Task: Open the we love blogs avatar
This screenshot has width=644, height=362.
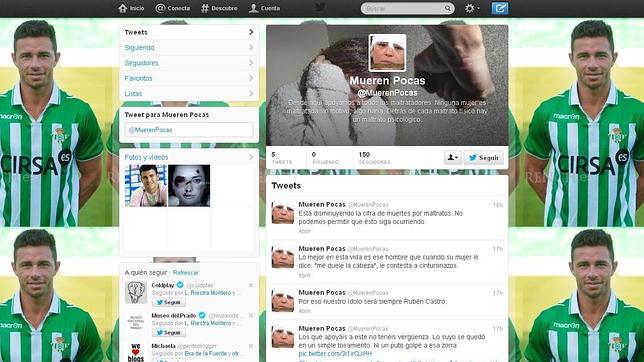Action: coord(136,353)
